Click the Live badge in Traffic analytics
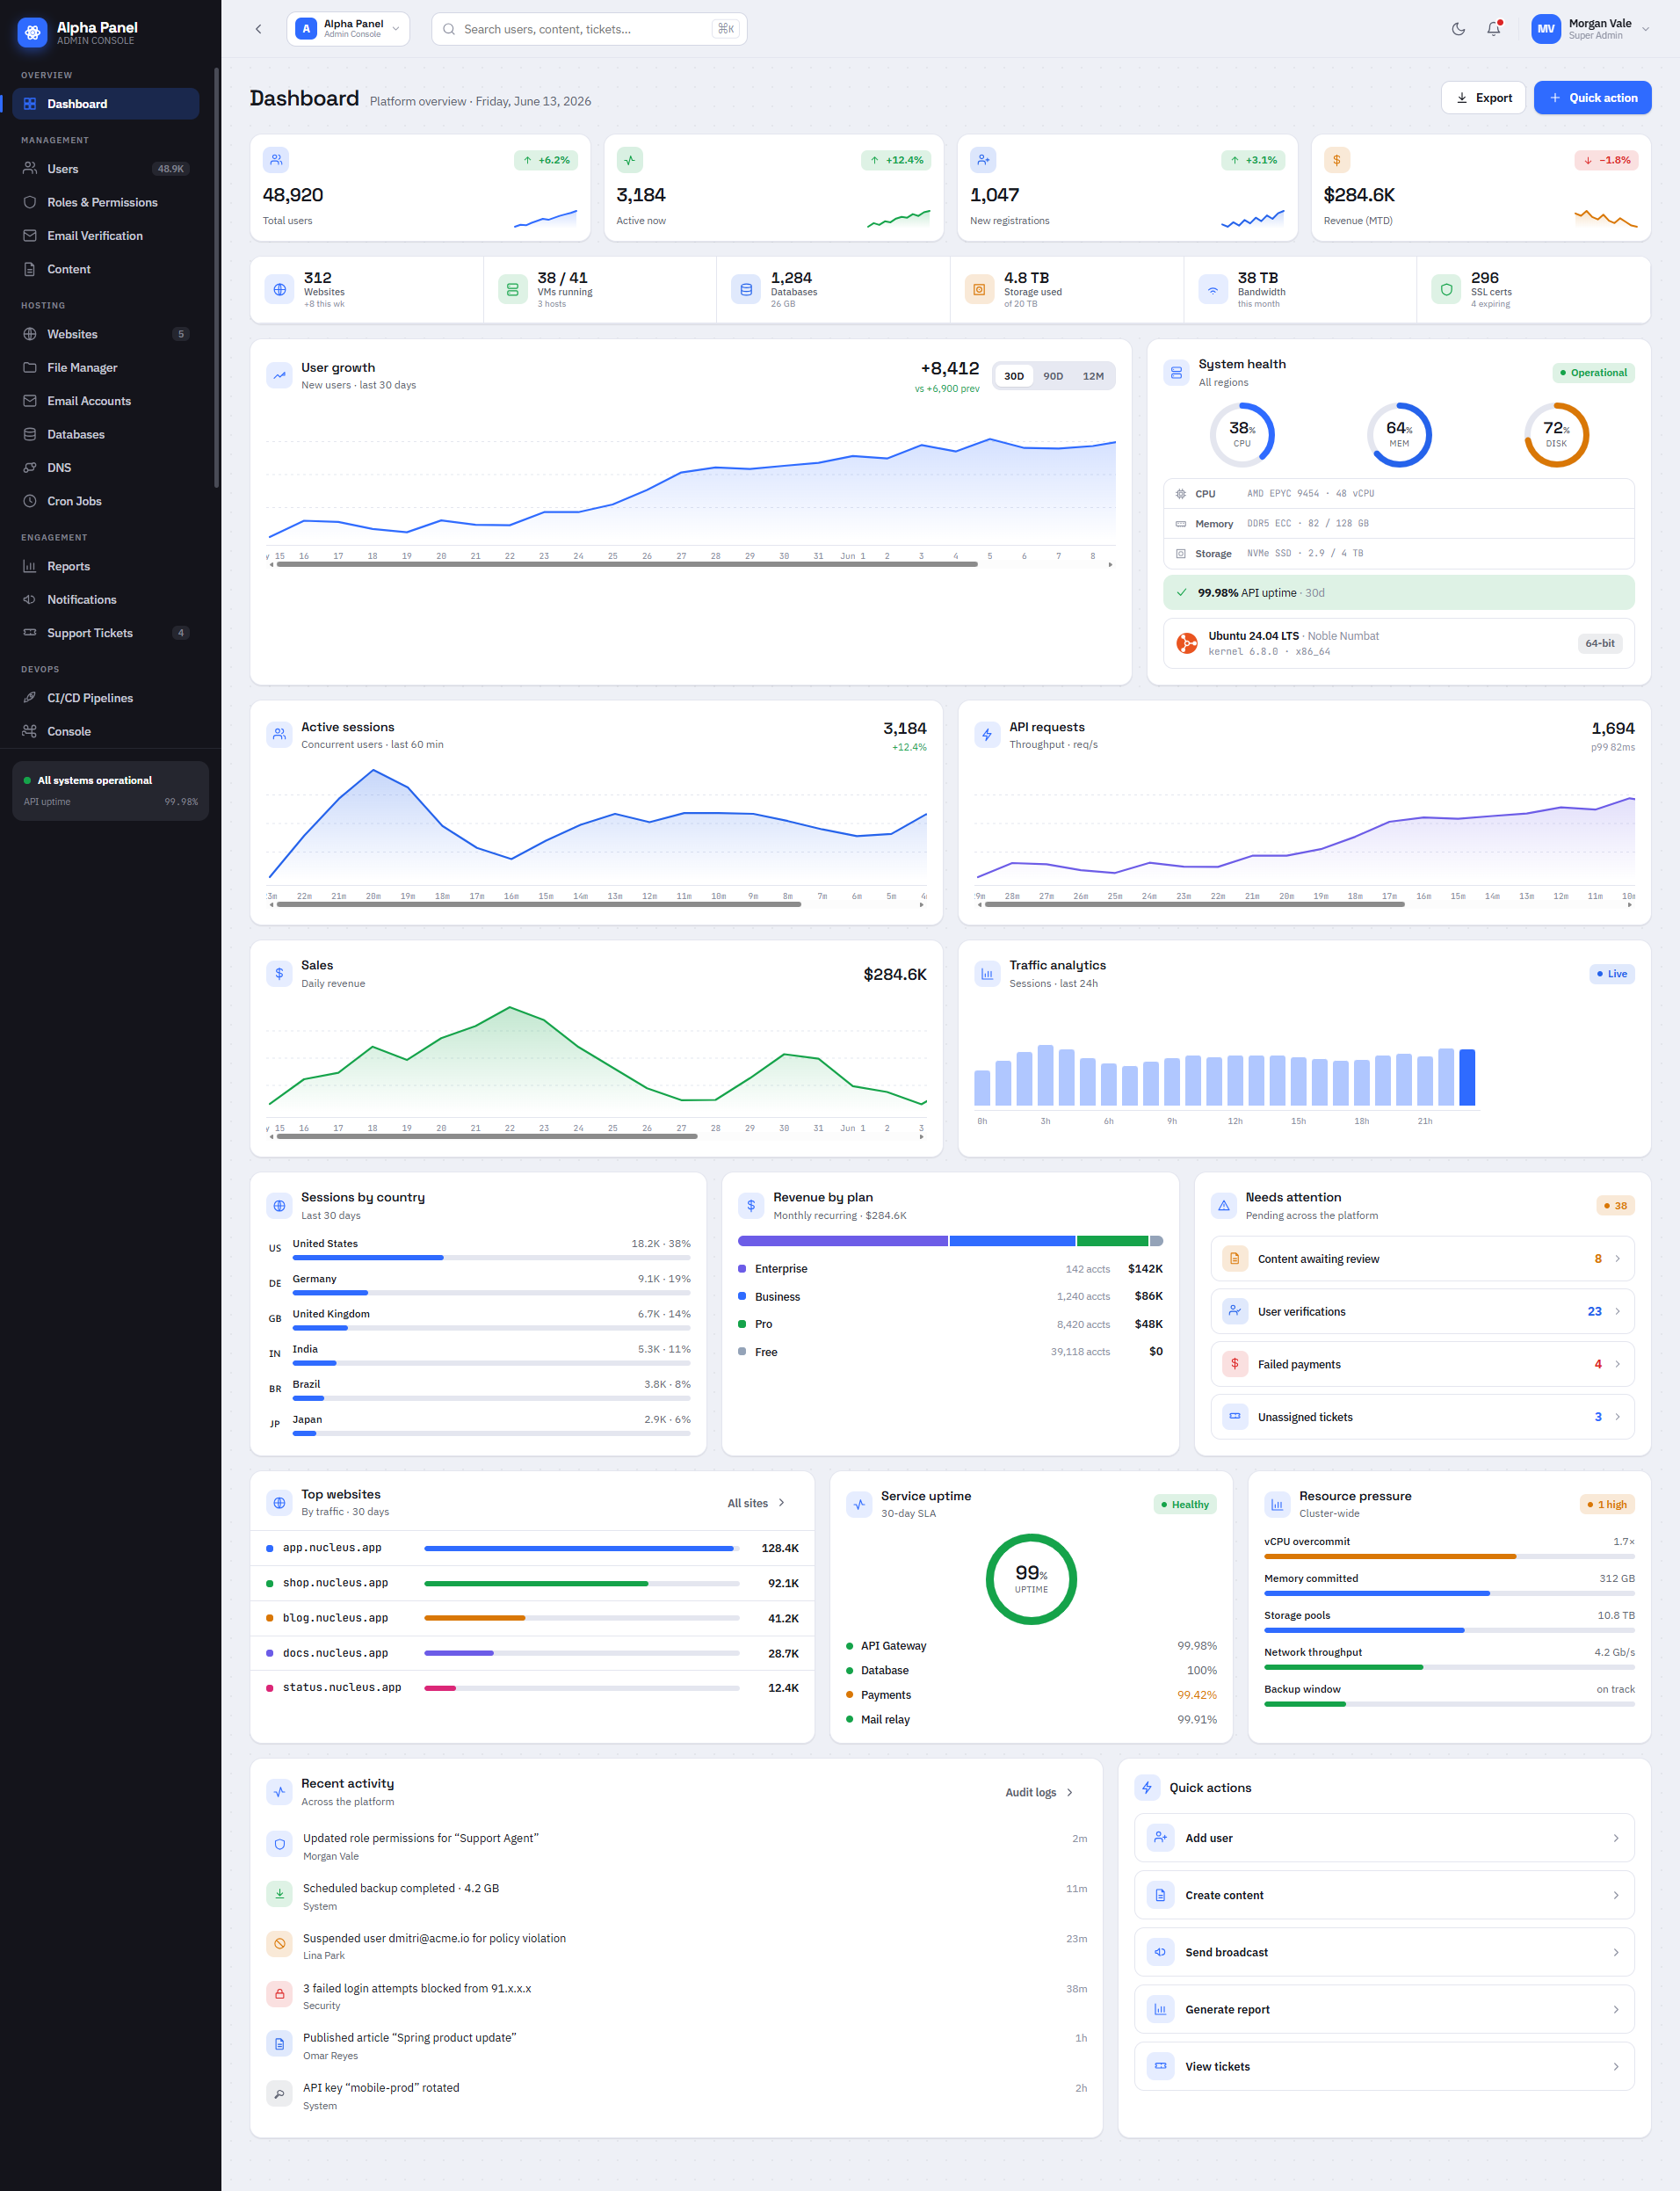 point(1611,974)
